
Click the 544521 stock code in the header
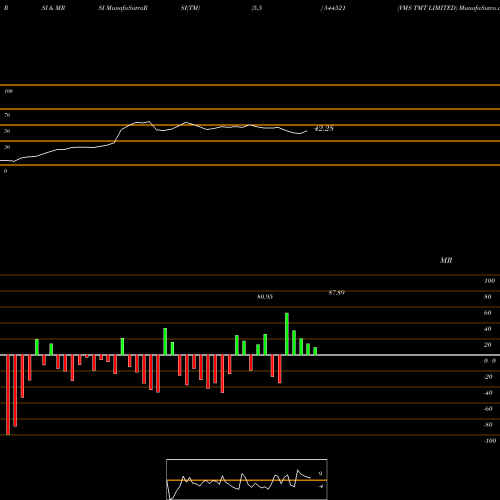(334, 8)
